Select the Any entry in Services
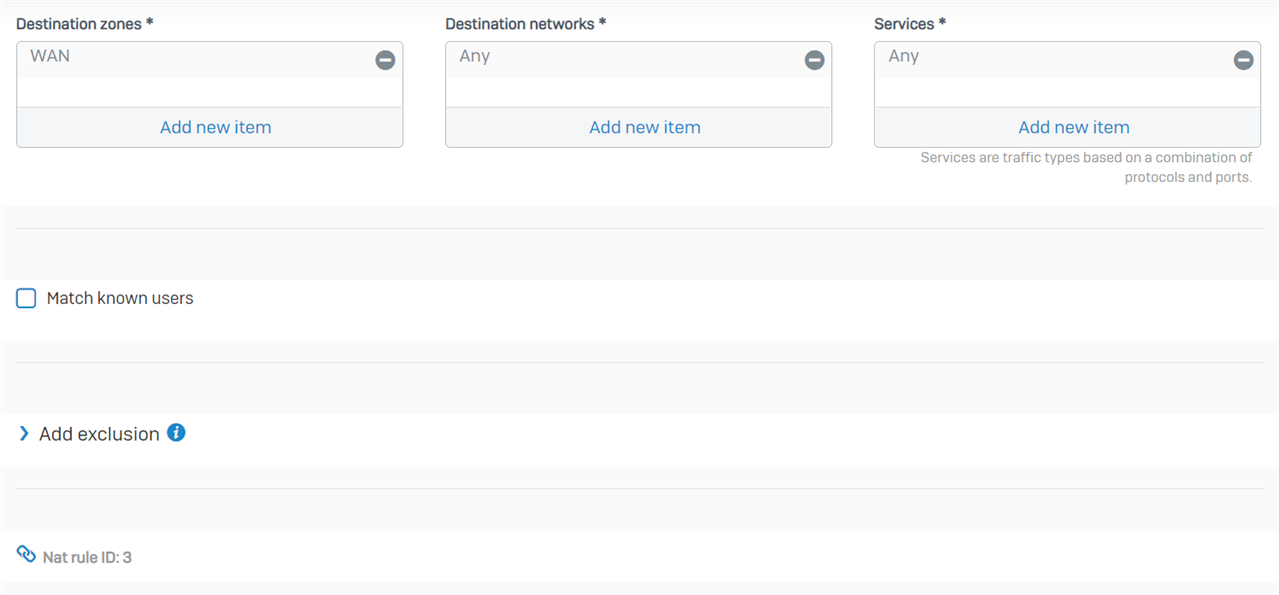1279x595 pixels. (x=904, y=57)
